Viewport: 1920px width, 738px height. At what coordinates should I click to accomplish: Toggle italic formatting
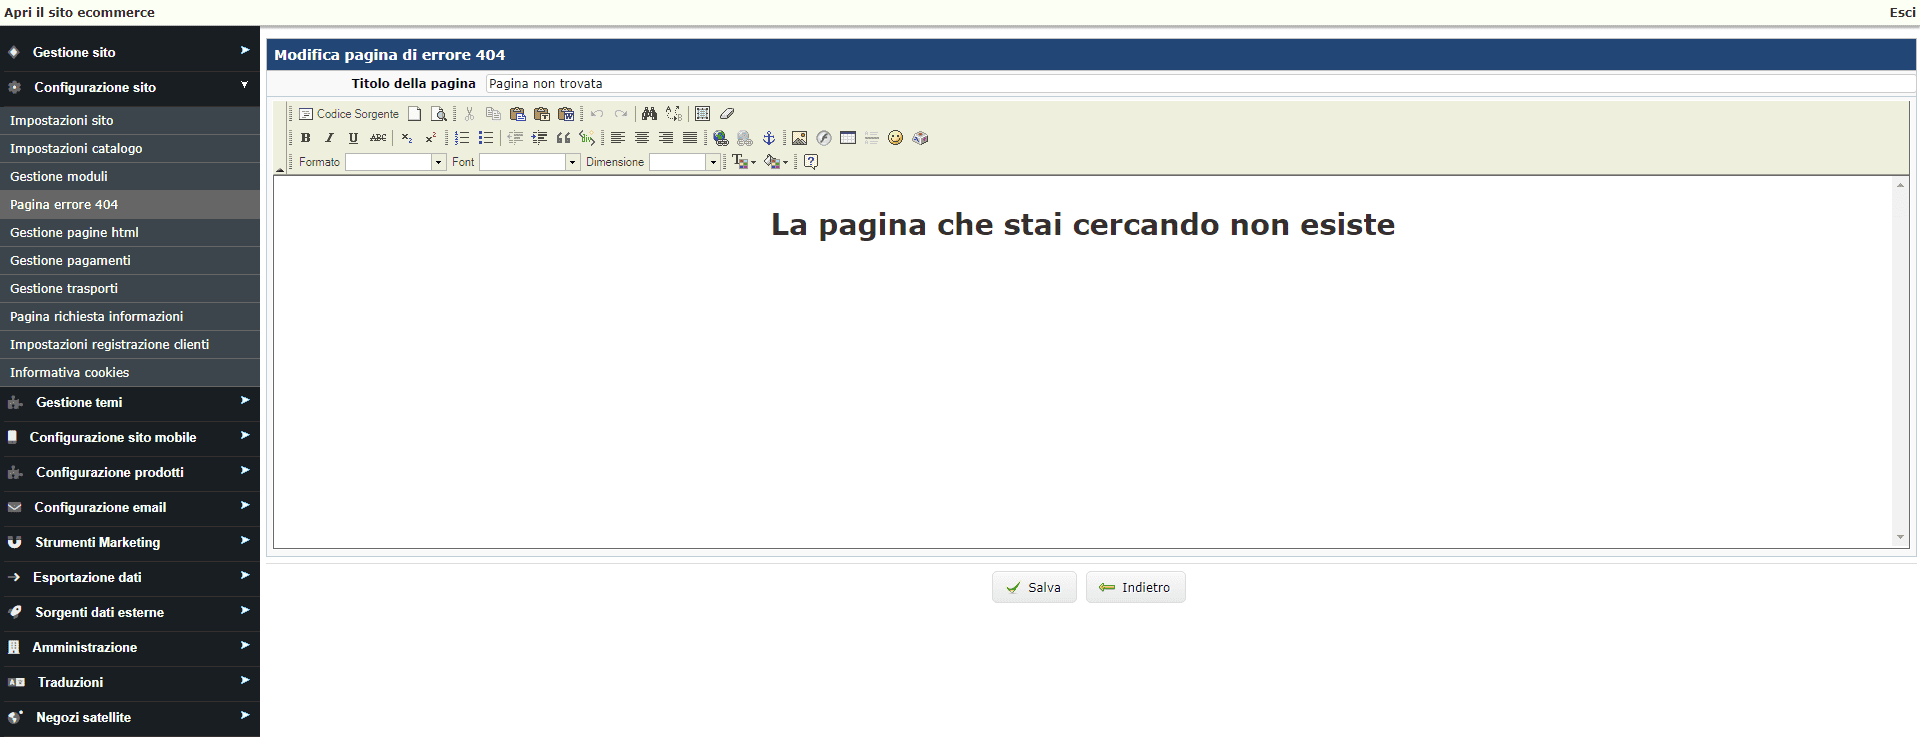point(329,138)
